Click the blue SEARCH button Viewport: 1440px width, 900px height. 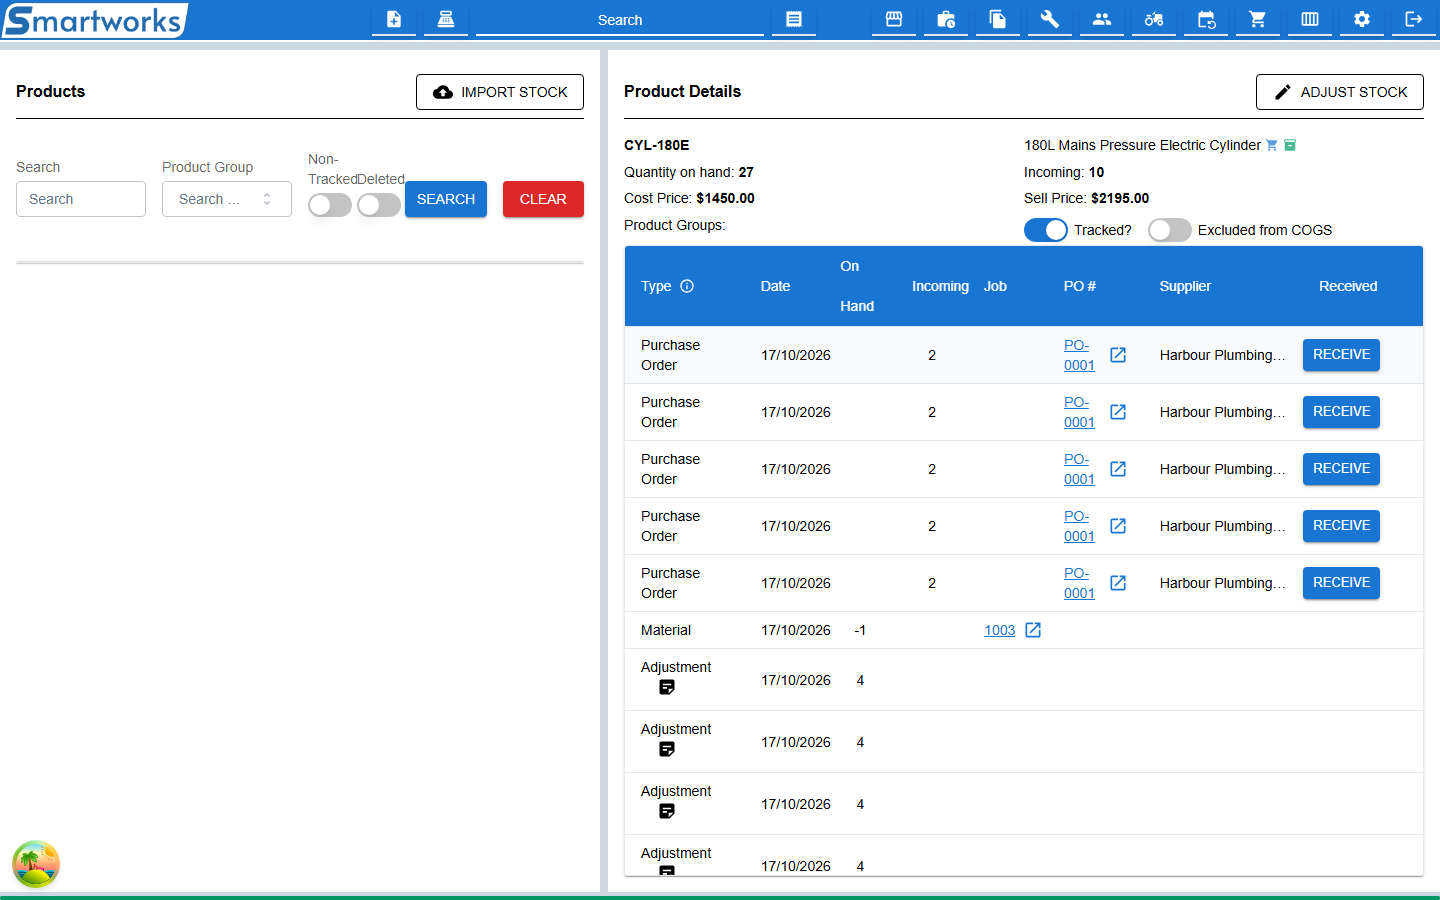point(446,199)
